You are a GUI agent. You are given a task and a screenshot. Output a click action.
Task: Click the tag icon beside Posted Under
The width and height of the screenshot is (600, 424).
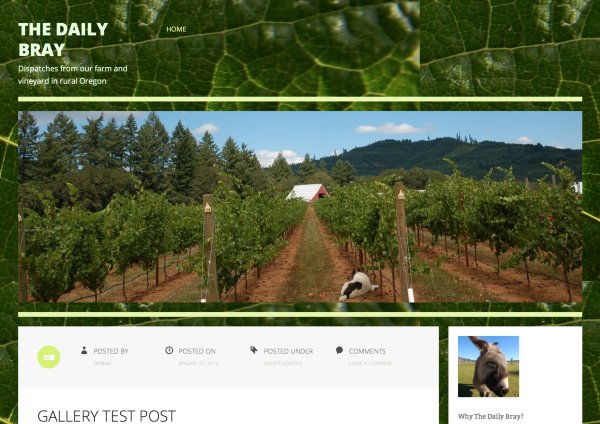[254, 350]
